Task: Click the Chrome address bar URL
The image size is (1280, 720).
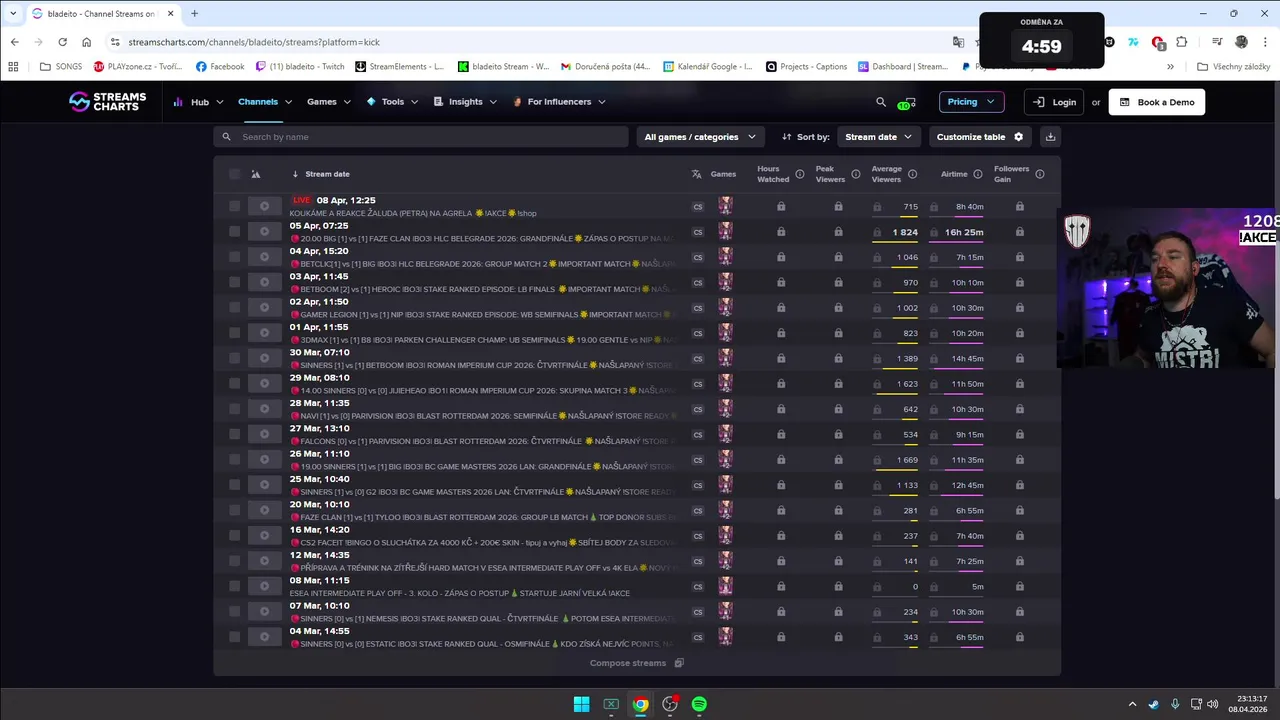Action: point(254,42)
